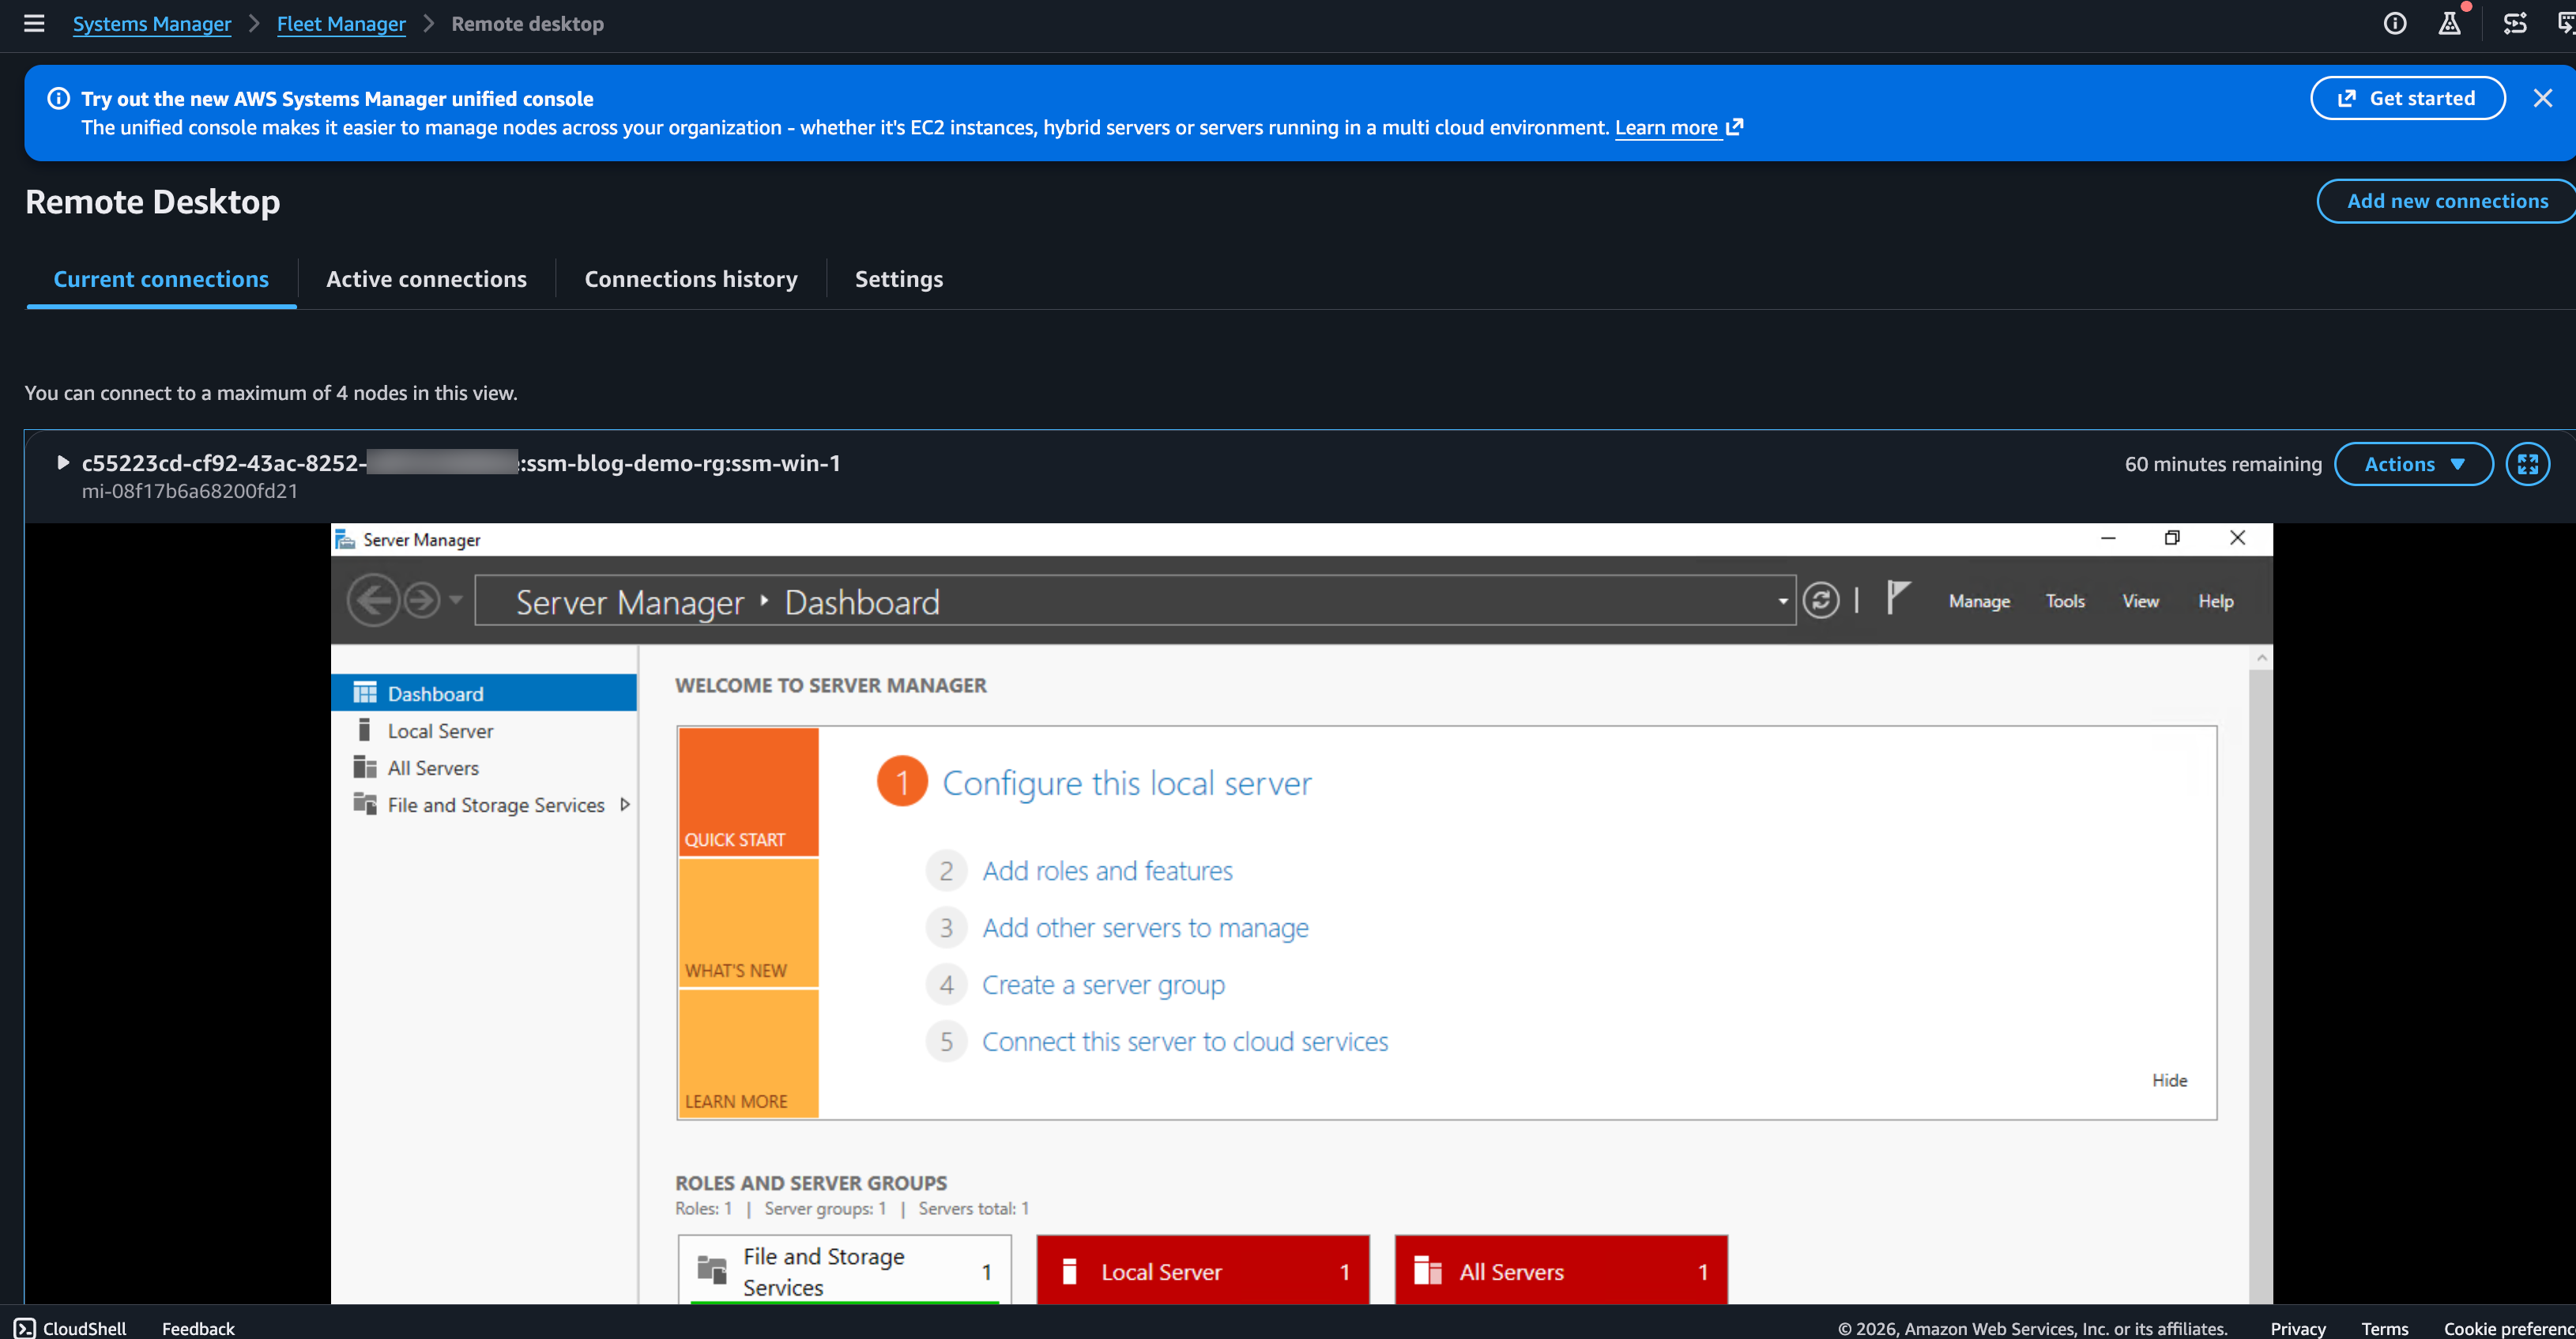
Task: Click the orange step 1 circle
Action: coord(902,781)
